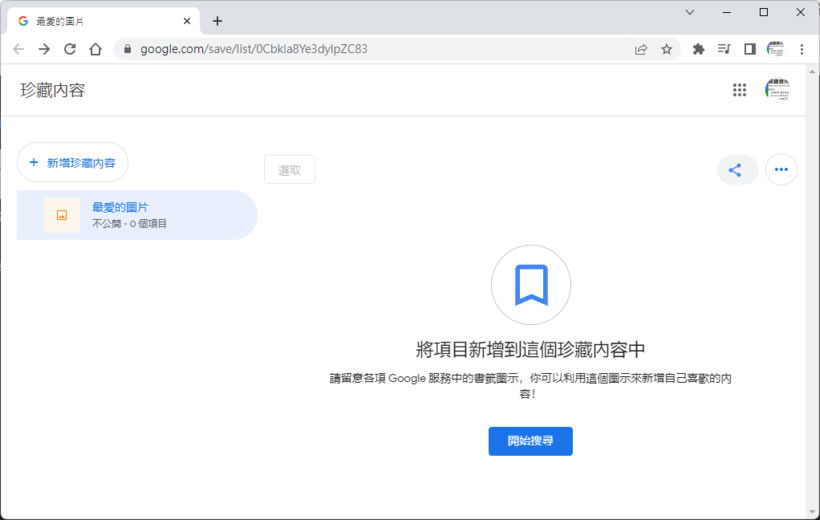Open the Google apps grid
The height and width of the screenshot is (520, 820).
(x=739, y=90)
